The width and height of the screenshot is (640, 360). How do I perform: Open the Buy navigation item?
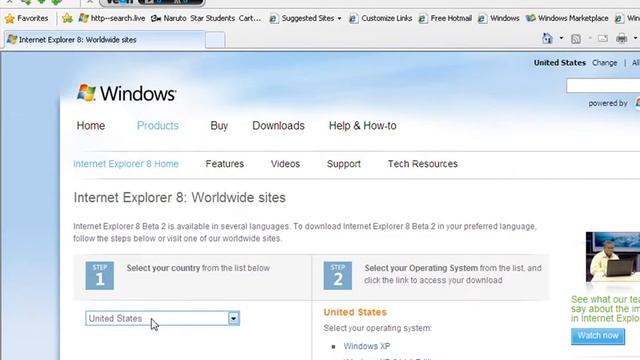(219, 126)
